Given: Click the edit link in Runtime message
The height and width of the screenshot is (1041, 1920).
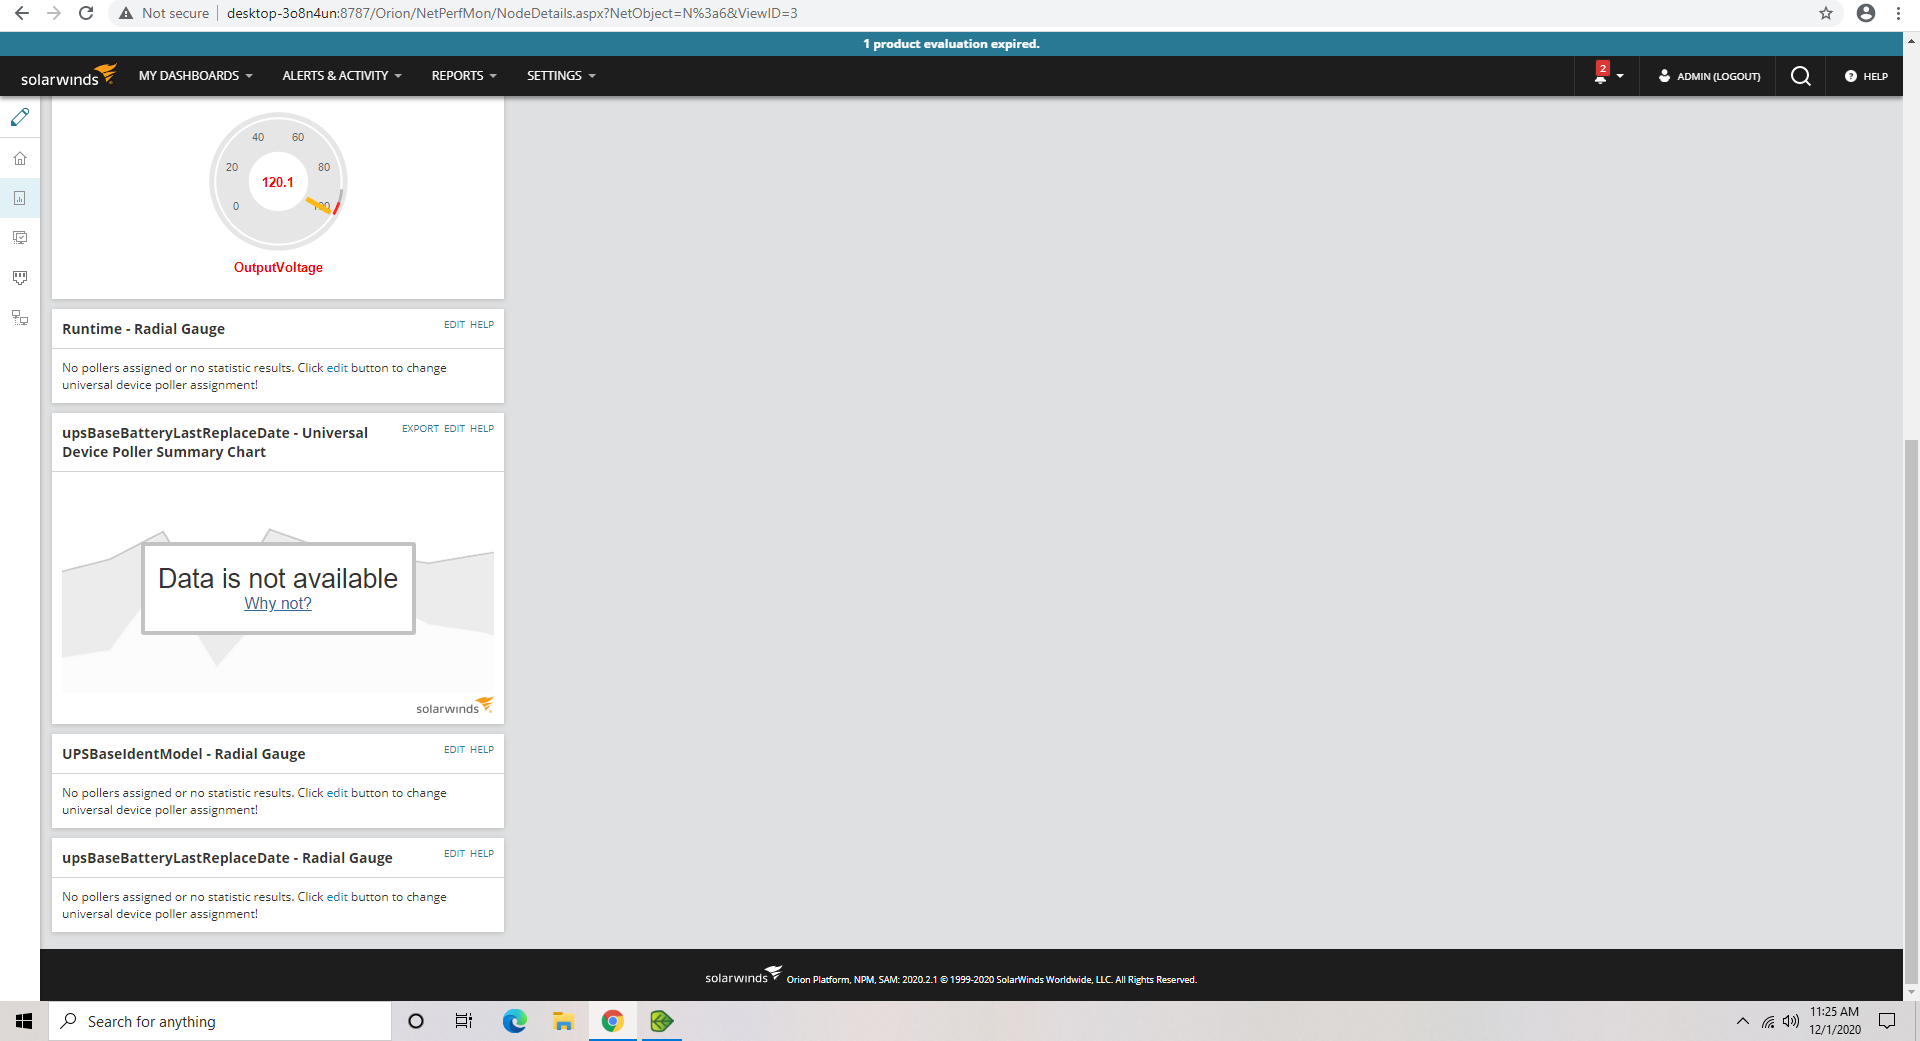Looking at the screenshot, I should (337, 368).
